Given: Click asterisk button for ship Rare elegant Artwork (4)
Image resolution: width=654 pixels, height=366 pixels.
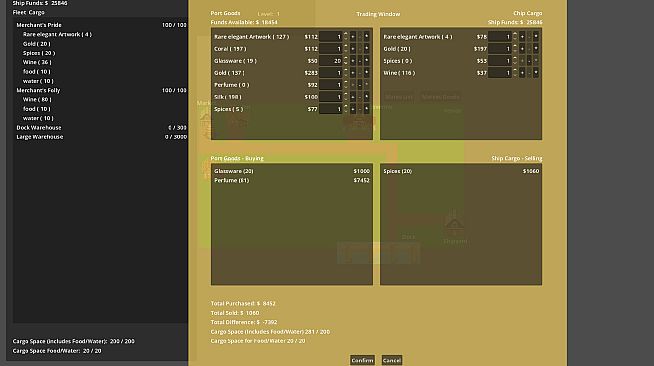Looking at the screenshot, I should (536, 37).
